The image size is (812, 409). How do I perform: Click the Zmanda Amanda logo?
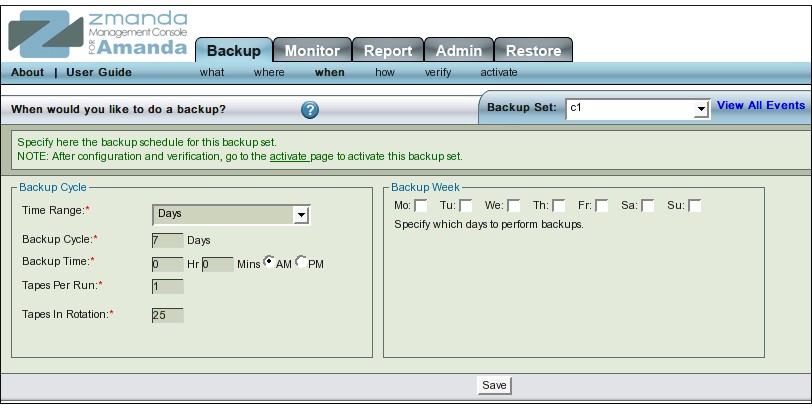(97, 34)
